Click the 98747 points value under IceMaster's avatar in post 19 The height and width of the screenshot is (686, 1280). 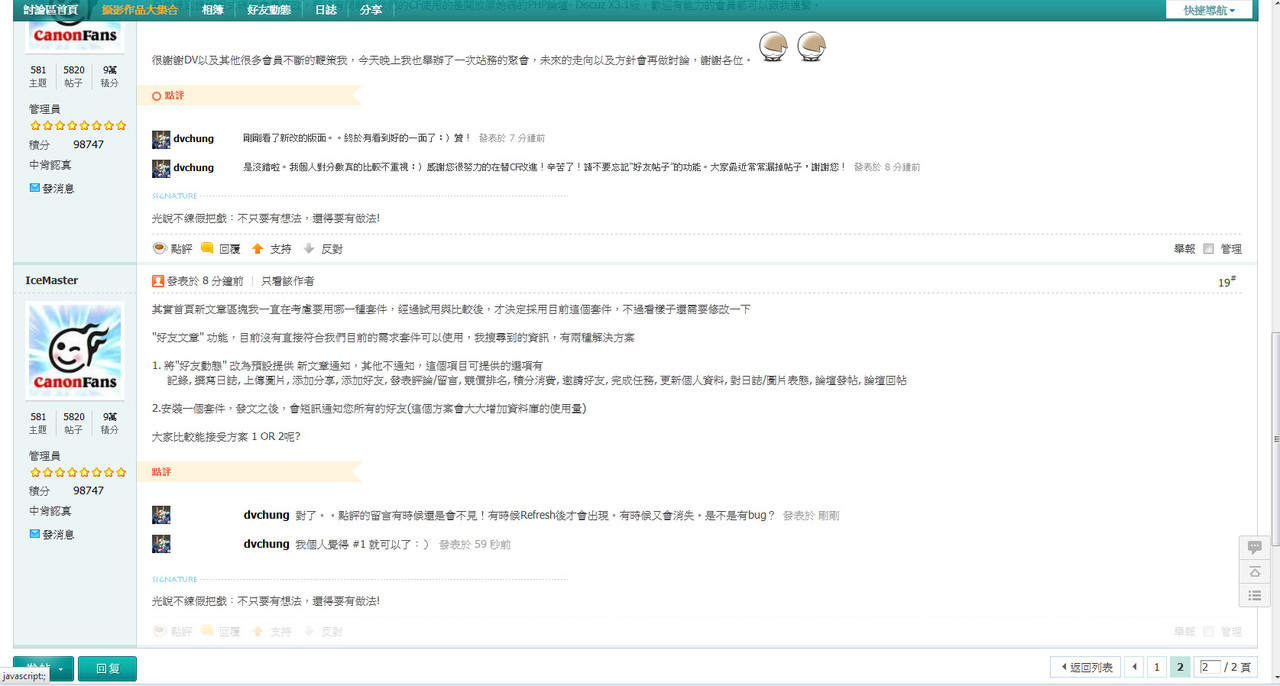pyautogui.click(x=88, y=491)
